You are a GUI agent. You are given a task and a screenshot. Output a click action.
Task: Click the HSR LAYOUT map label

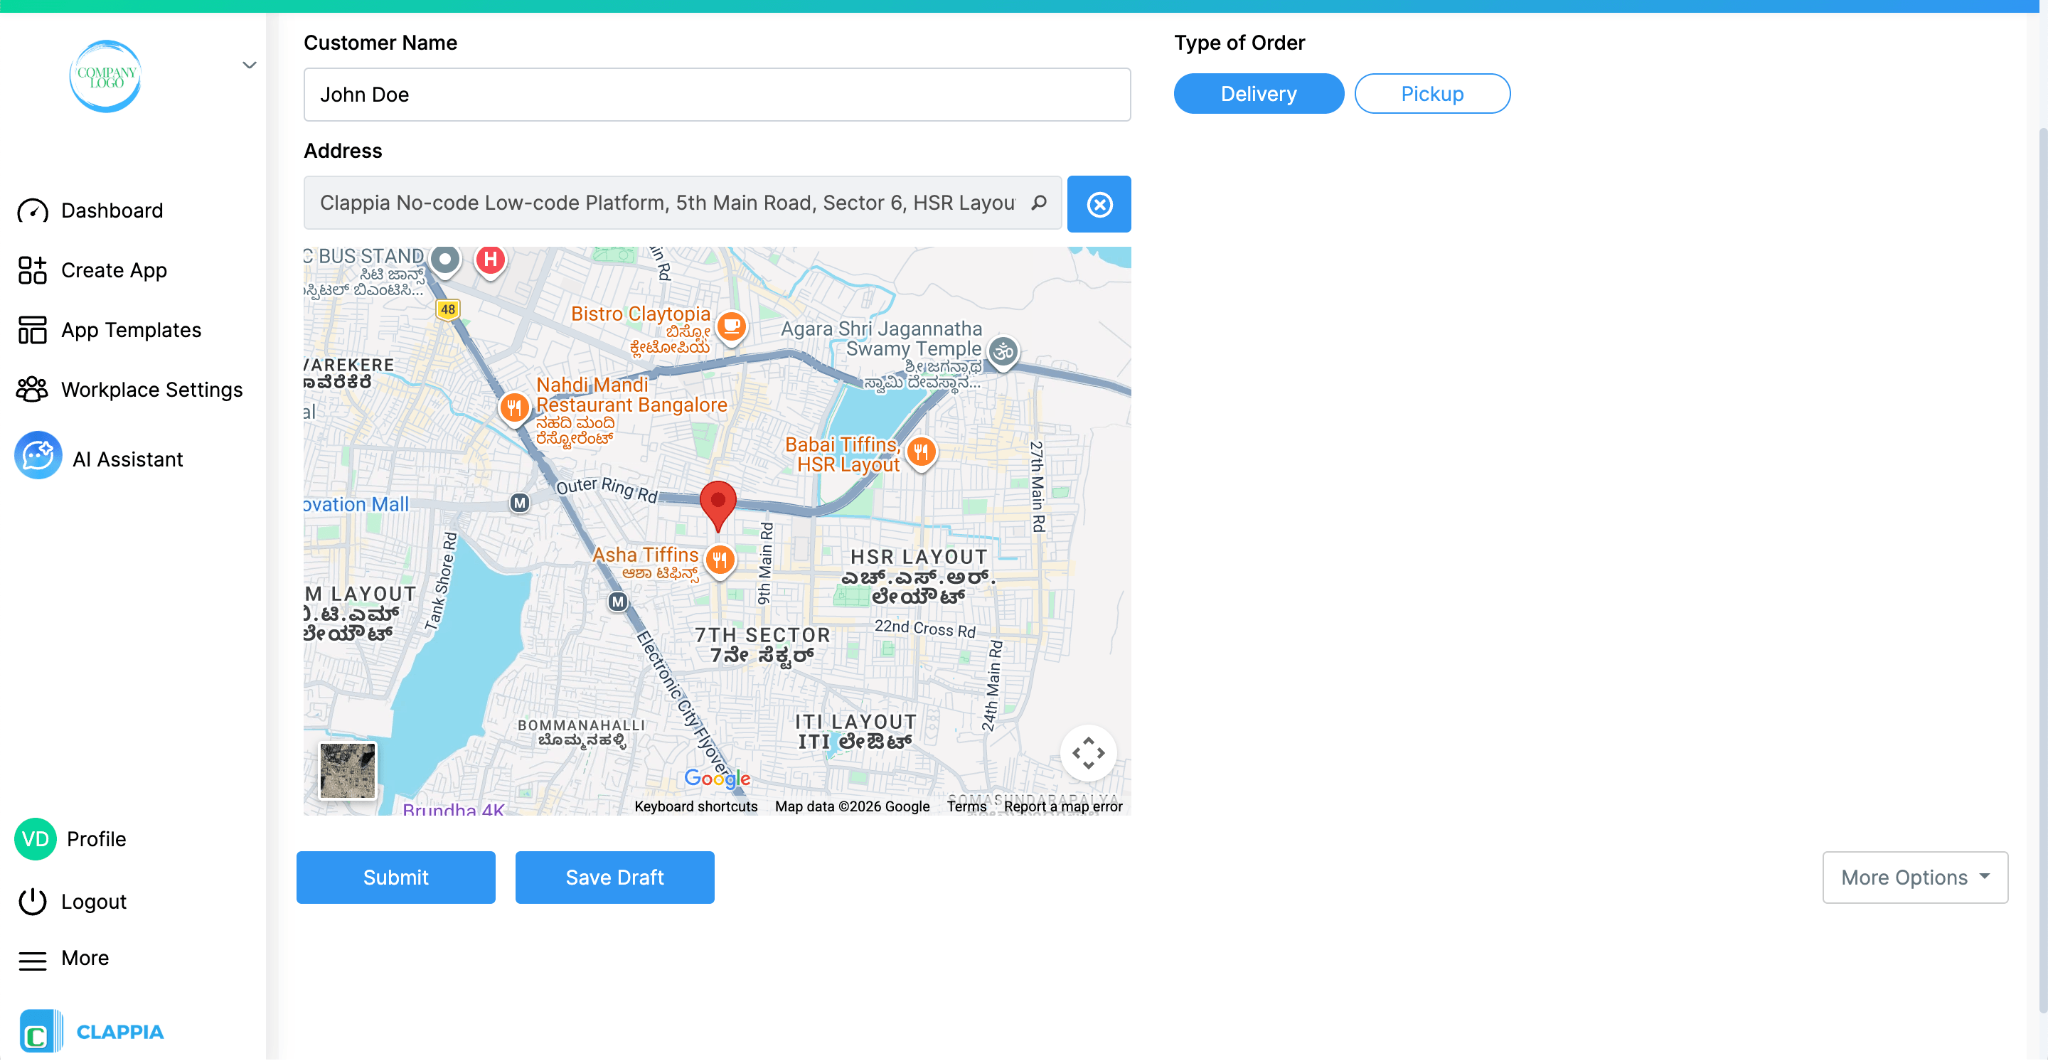pos(919,557)
